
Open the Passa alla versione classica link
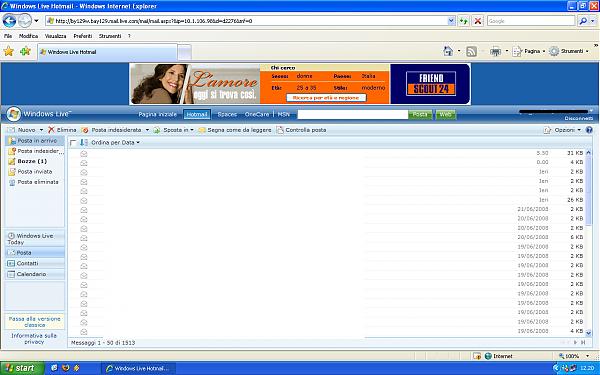(34, 322)
